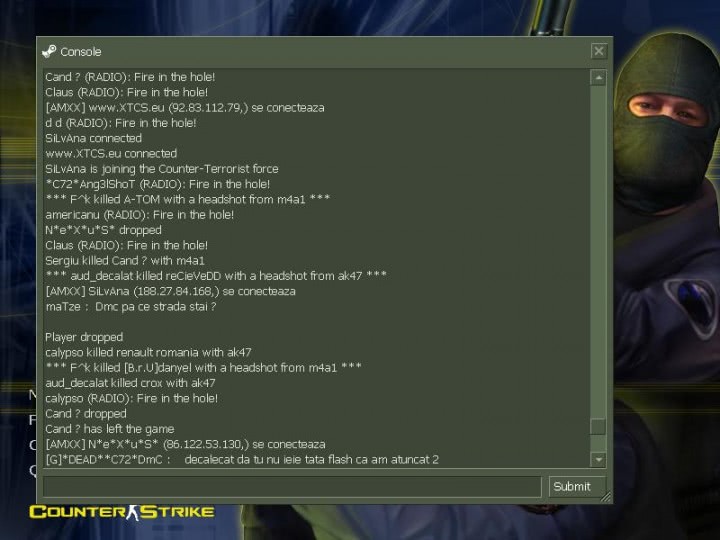This screenshot has height=540, width=720.
Task: Click the Counter-Strike logo
Action: [x=122, y=512]
